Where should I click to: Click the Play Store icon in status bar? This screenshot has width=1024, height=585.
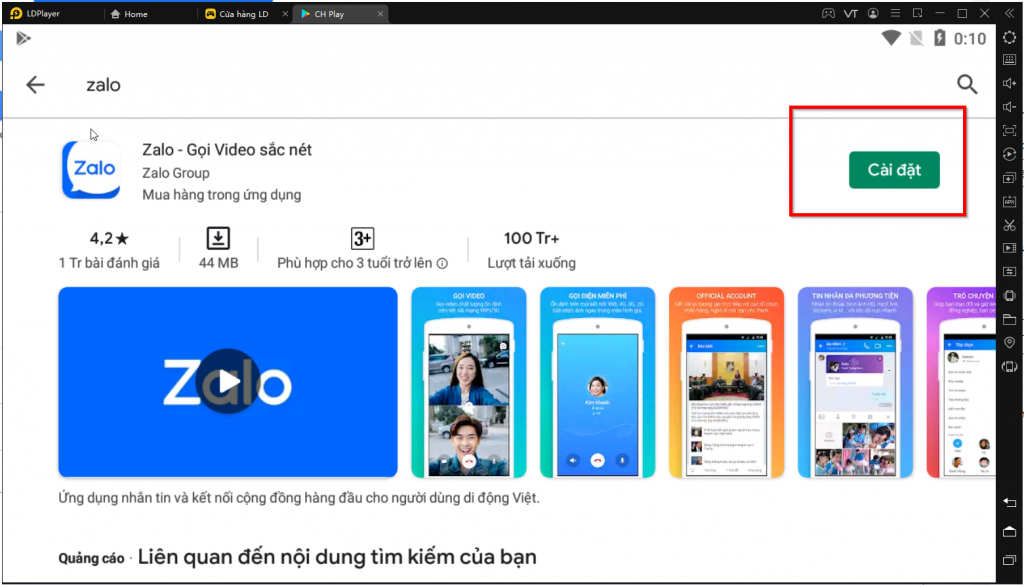tap(24, 39)
